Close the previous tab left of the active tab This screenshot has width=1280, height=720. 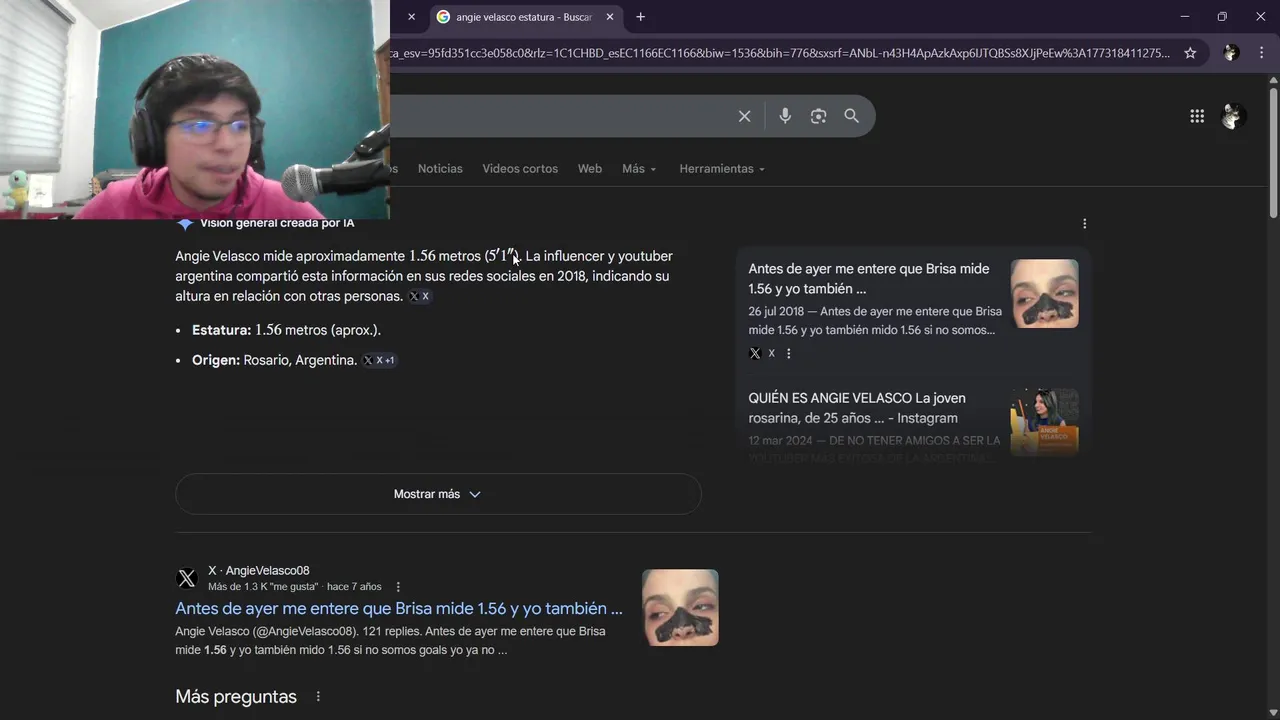coord(411,17)
